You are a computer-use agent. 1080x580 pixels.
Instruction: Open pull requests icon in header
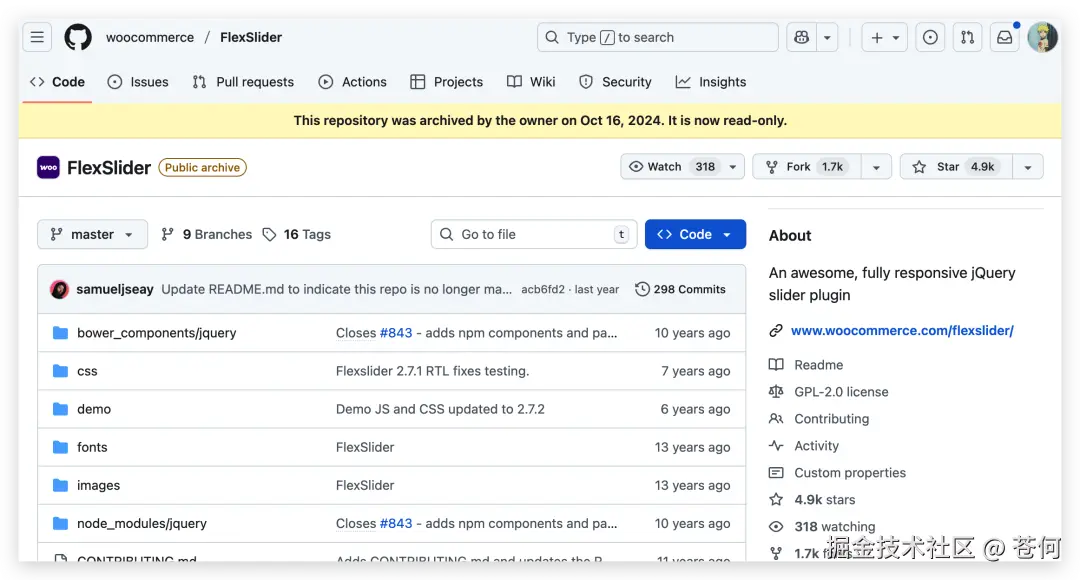click(967, 38)
